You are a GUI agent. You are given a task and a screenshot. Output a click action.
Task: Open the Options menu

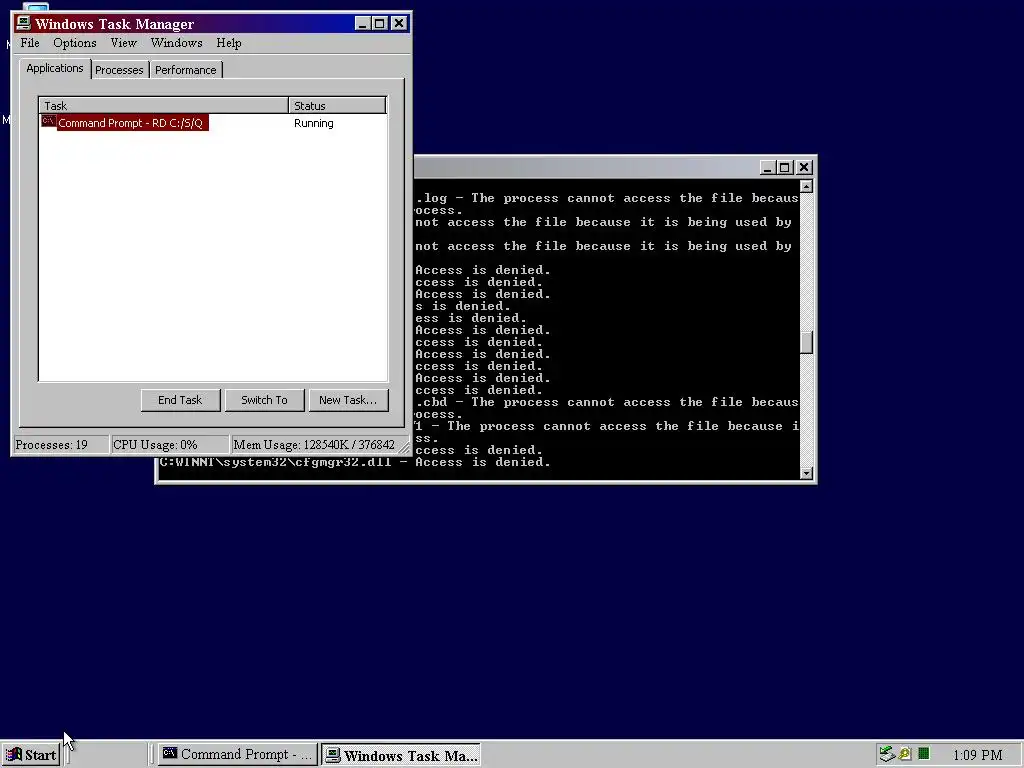[74, 43]
